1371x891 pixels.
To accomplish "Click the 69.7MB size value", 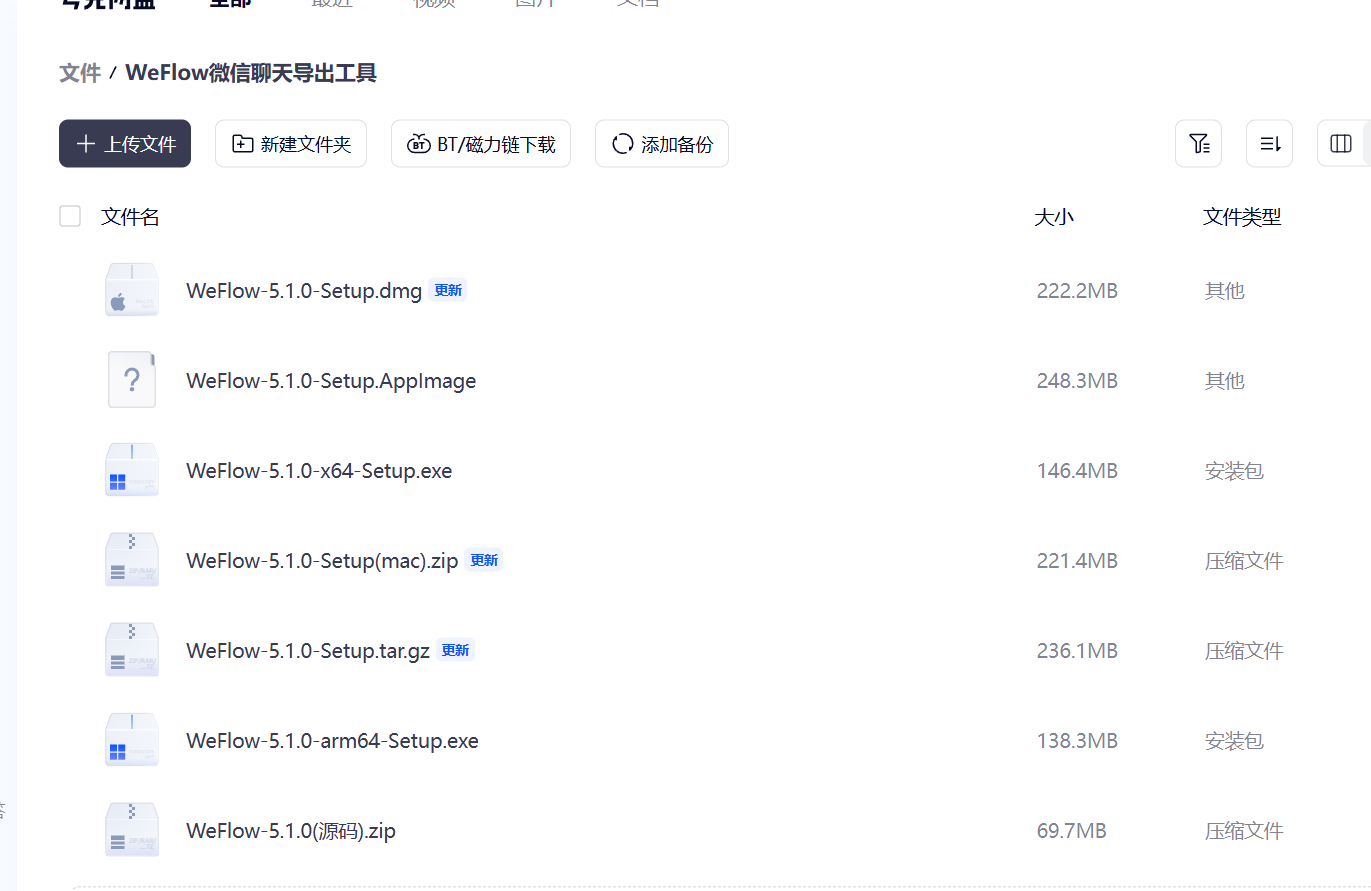I will [1071, 831].
